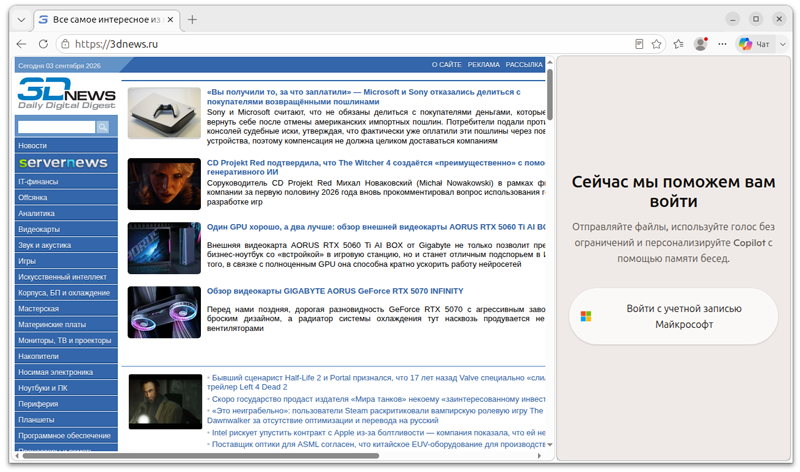
Task: Open the Steam вампирскую игру news link
Action: [x=376, y=415]
